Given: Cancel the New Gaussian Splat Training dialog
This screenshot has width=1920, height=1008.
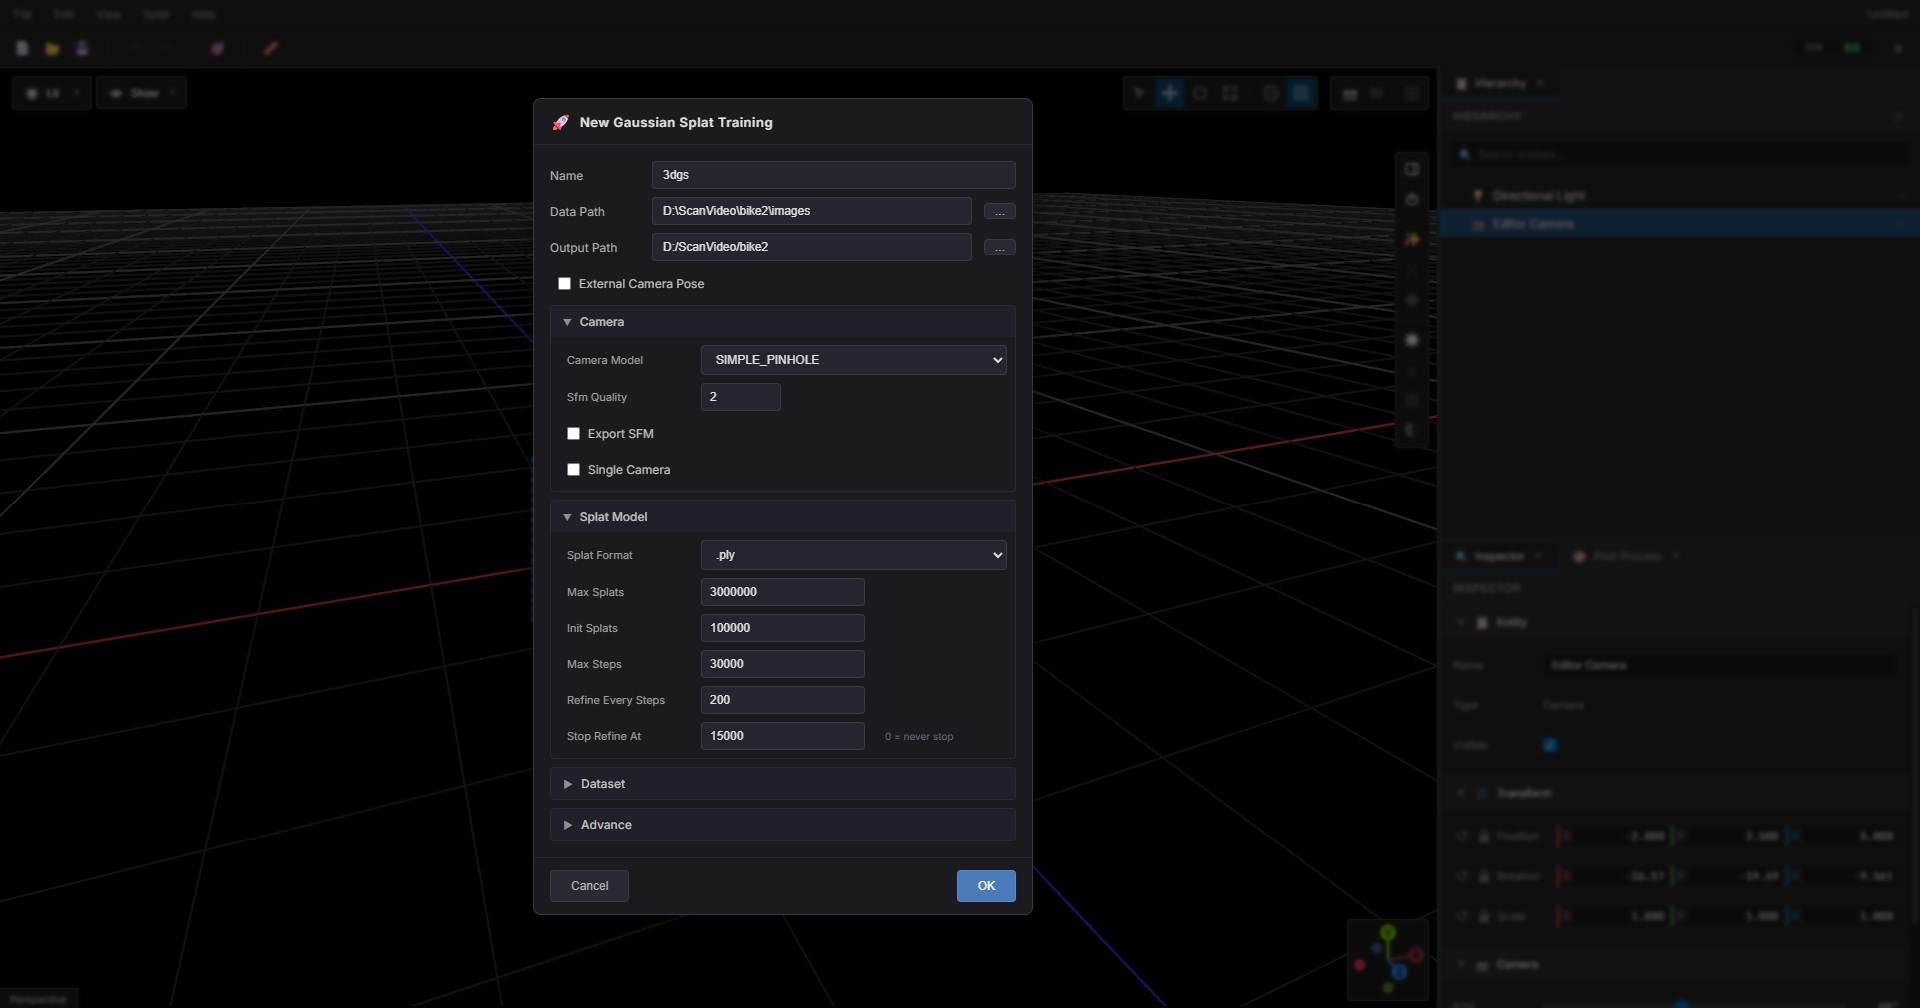Looking at the screenshot, I should coord(589,886).
